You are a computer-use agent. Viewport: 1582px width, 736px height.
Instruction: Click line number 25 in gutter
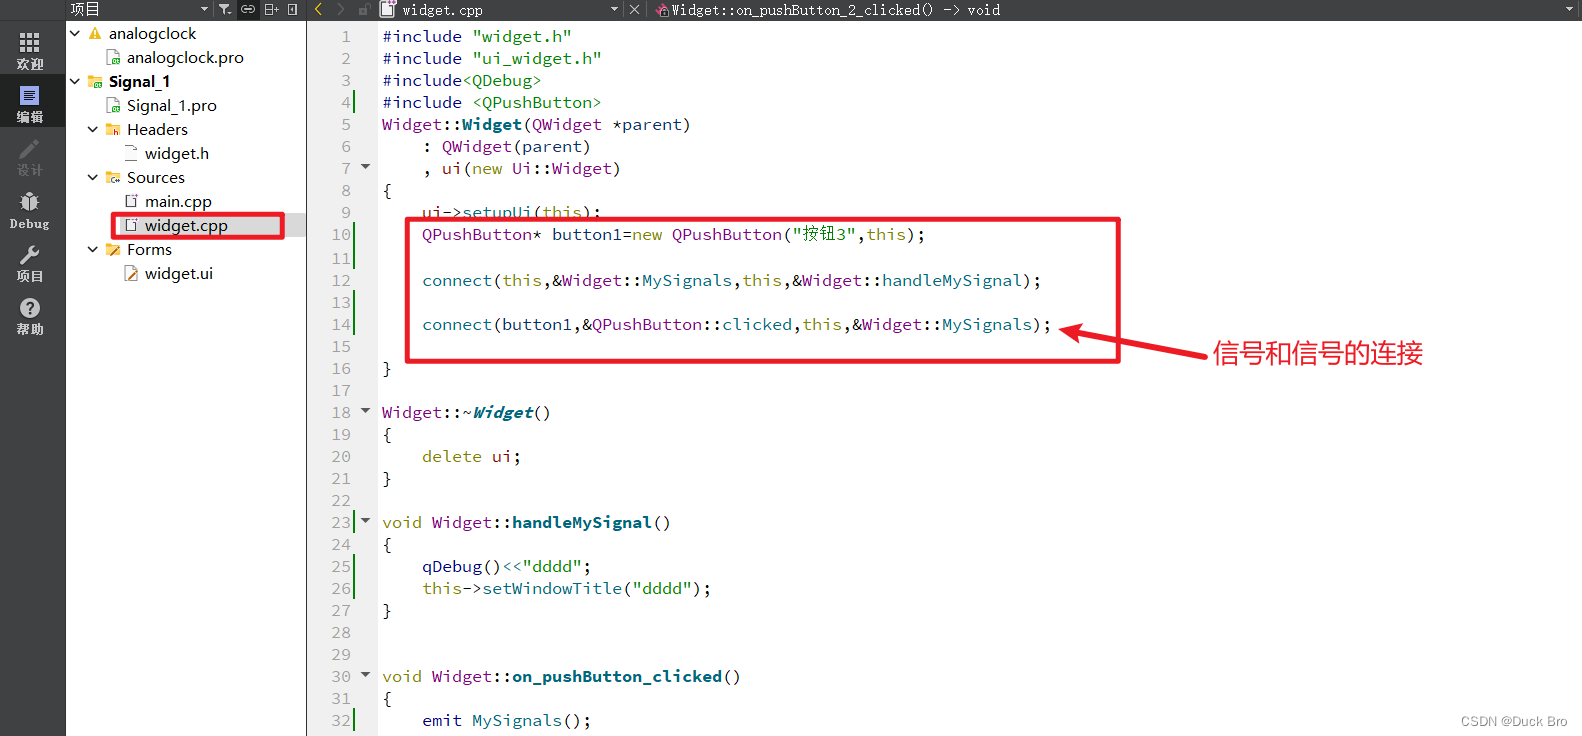coord(341,566)
